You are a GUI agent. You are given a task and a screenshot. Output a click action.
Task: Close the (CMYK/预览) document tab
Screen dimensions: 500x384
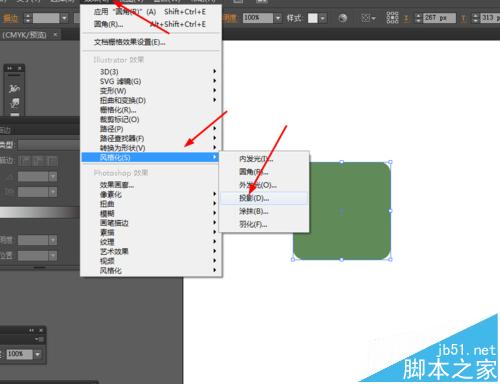coord(55,35)
